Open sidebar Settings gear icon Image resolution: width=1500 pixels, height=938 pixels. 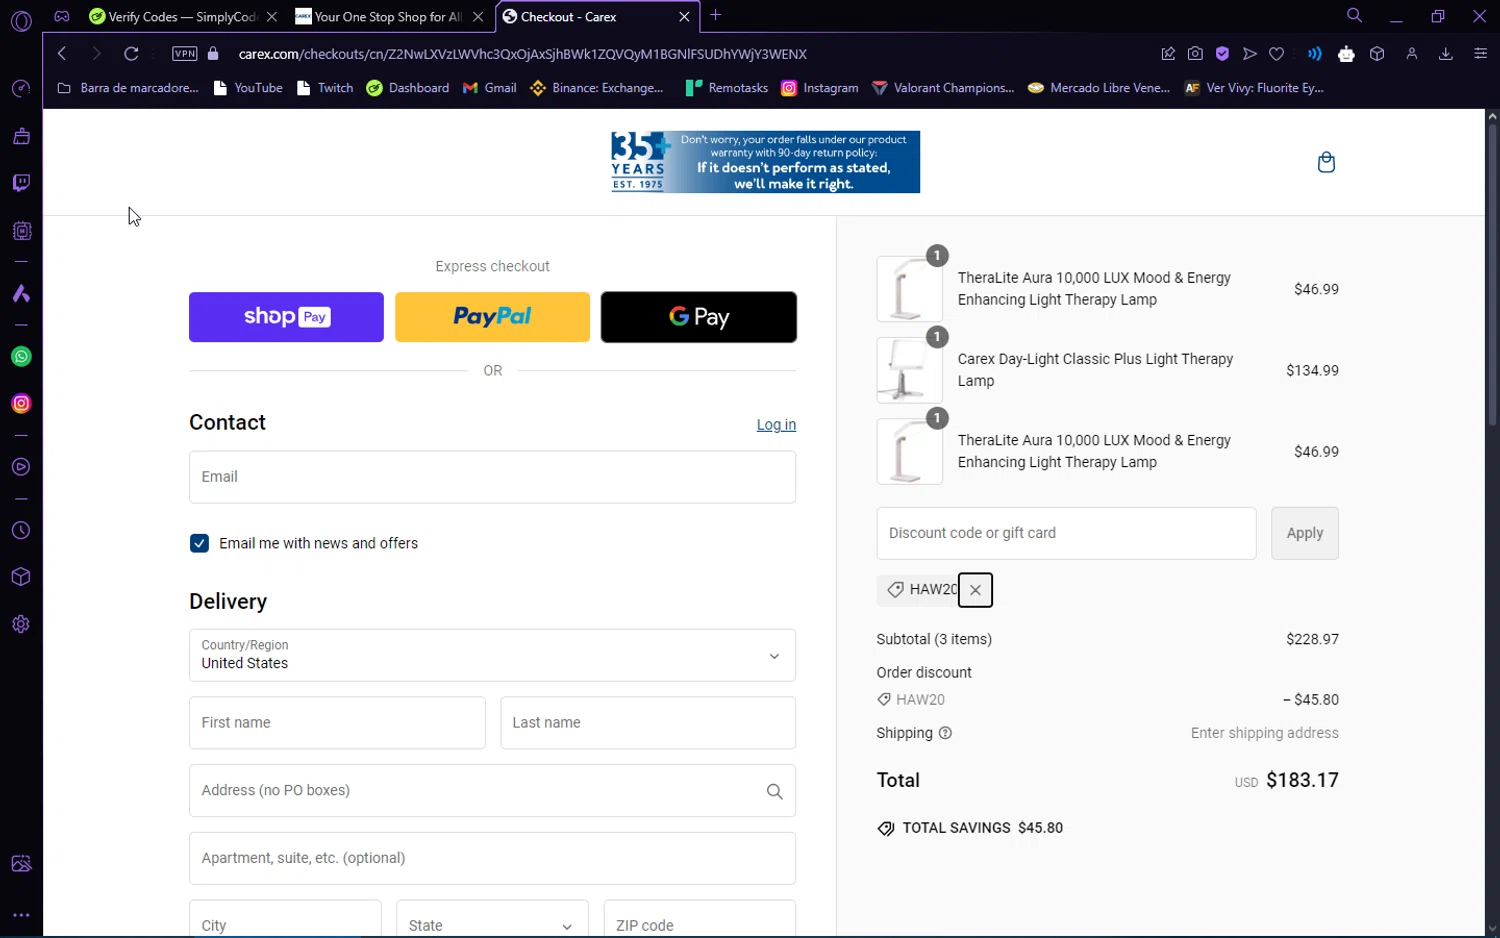(21, 624)
